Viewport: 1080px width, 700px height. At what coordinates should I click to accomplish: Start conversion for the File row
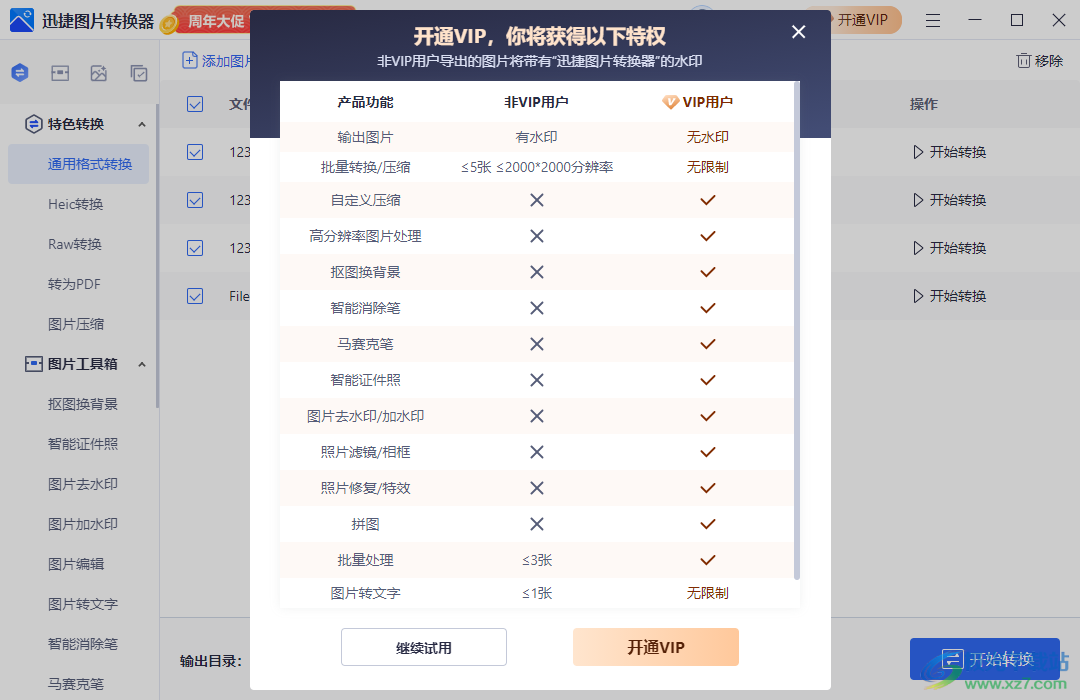coord(950,296)
